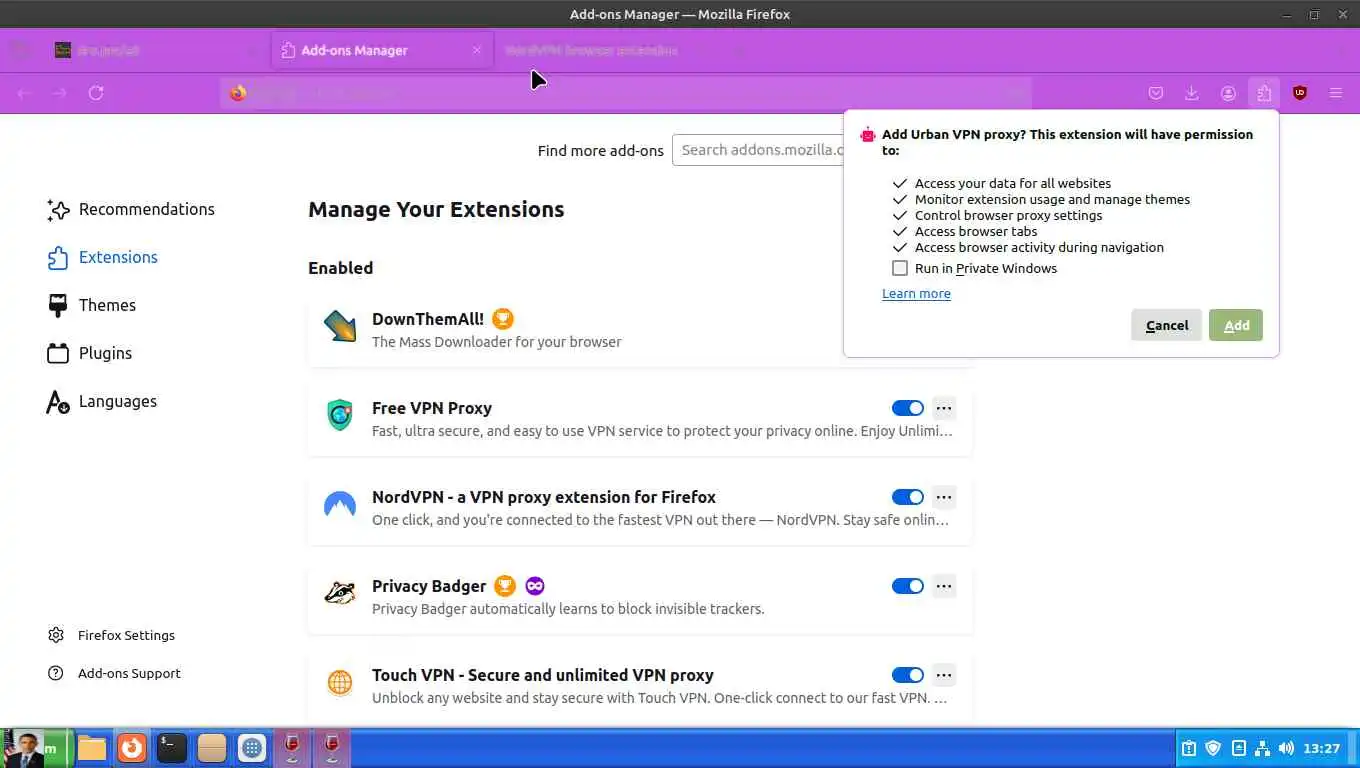Open the app grid taskbar icon
Screen dimensions: 1360x768
[252, 748]
